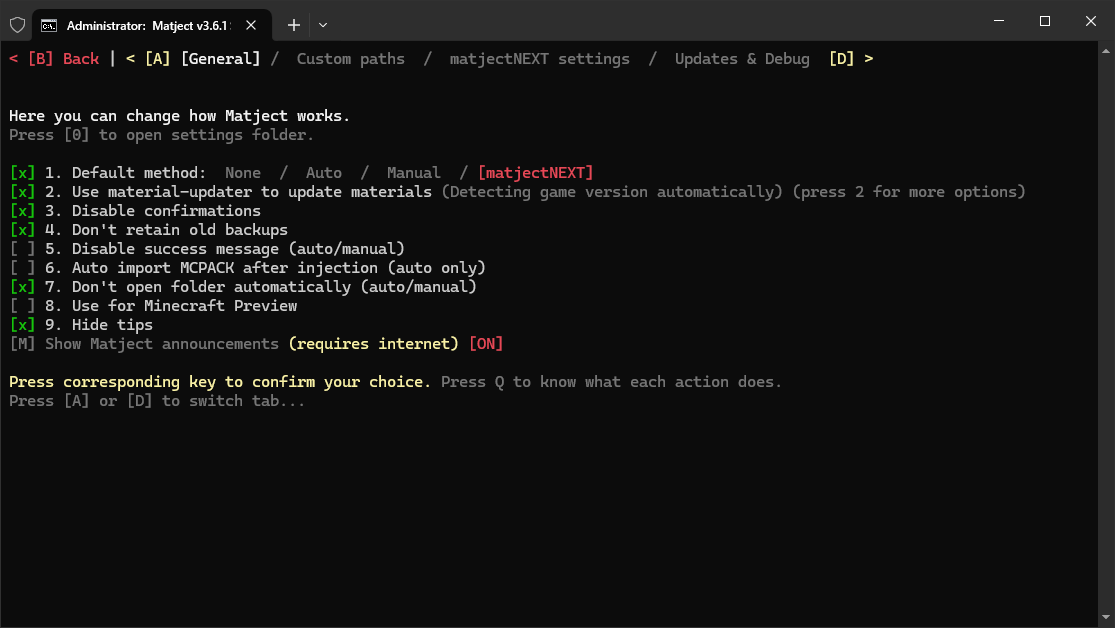1115x628 pixels.
Task: Toggle checkbox for Use material-updater option
Action: [22, 192]
